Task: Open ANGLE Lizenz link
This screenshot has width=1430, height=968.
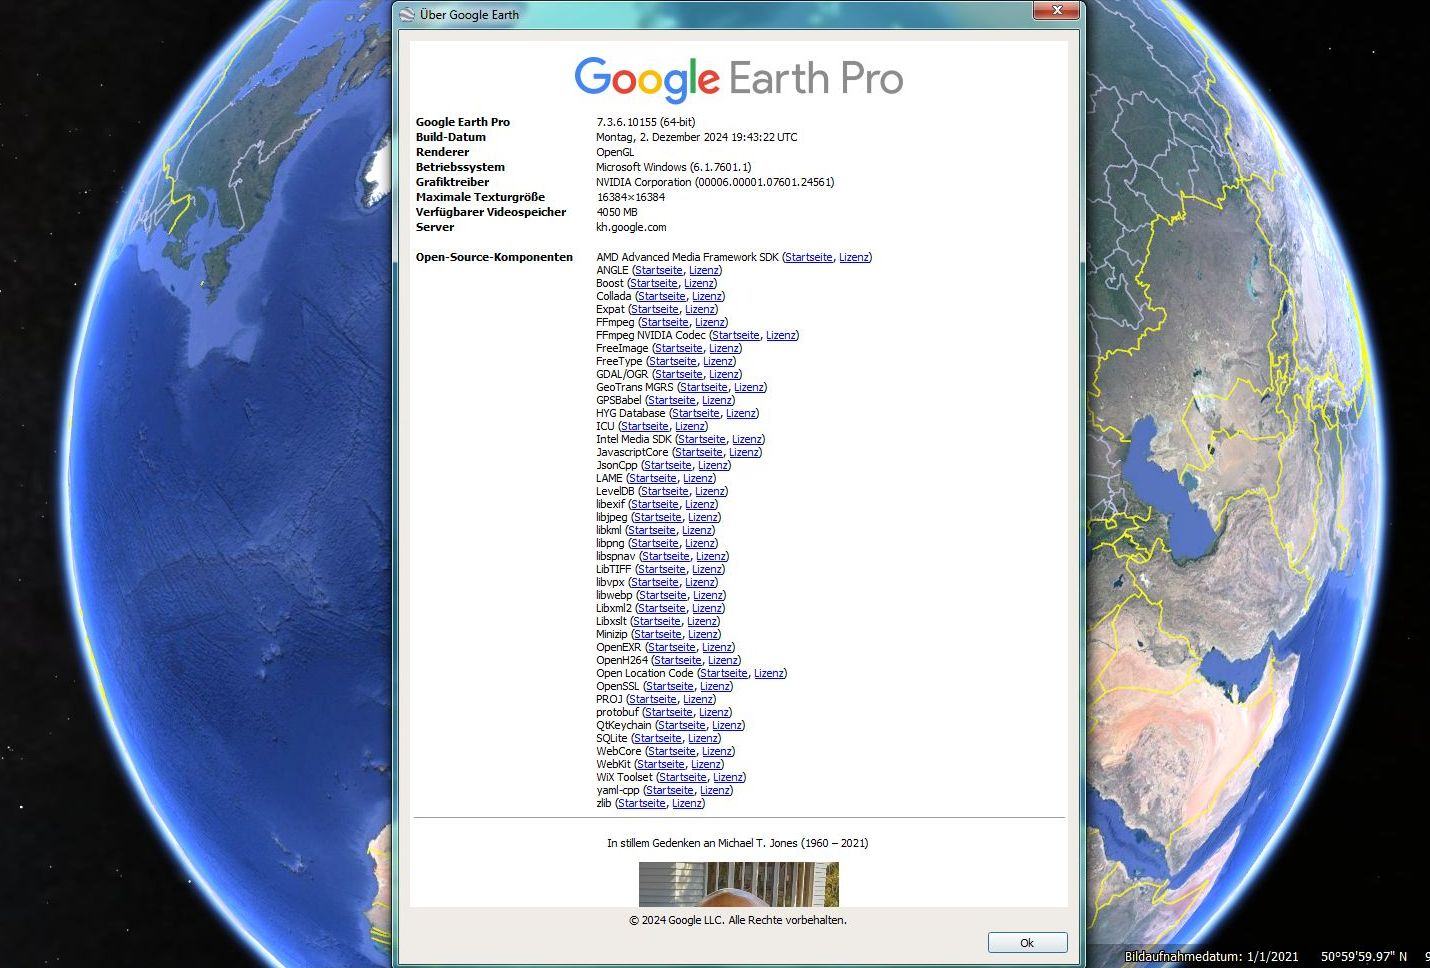Action: pos(704,270)
